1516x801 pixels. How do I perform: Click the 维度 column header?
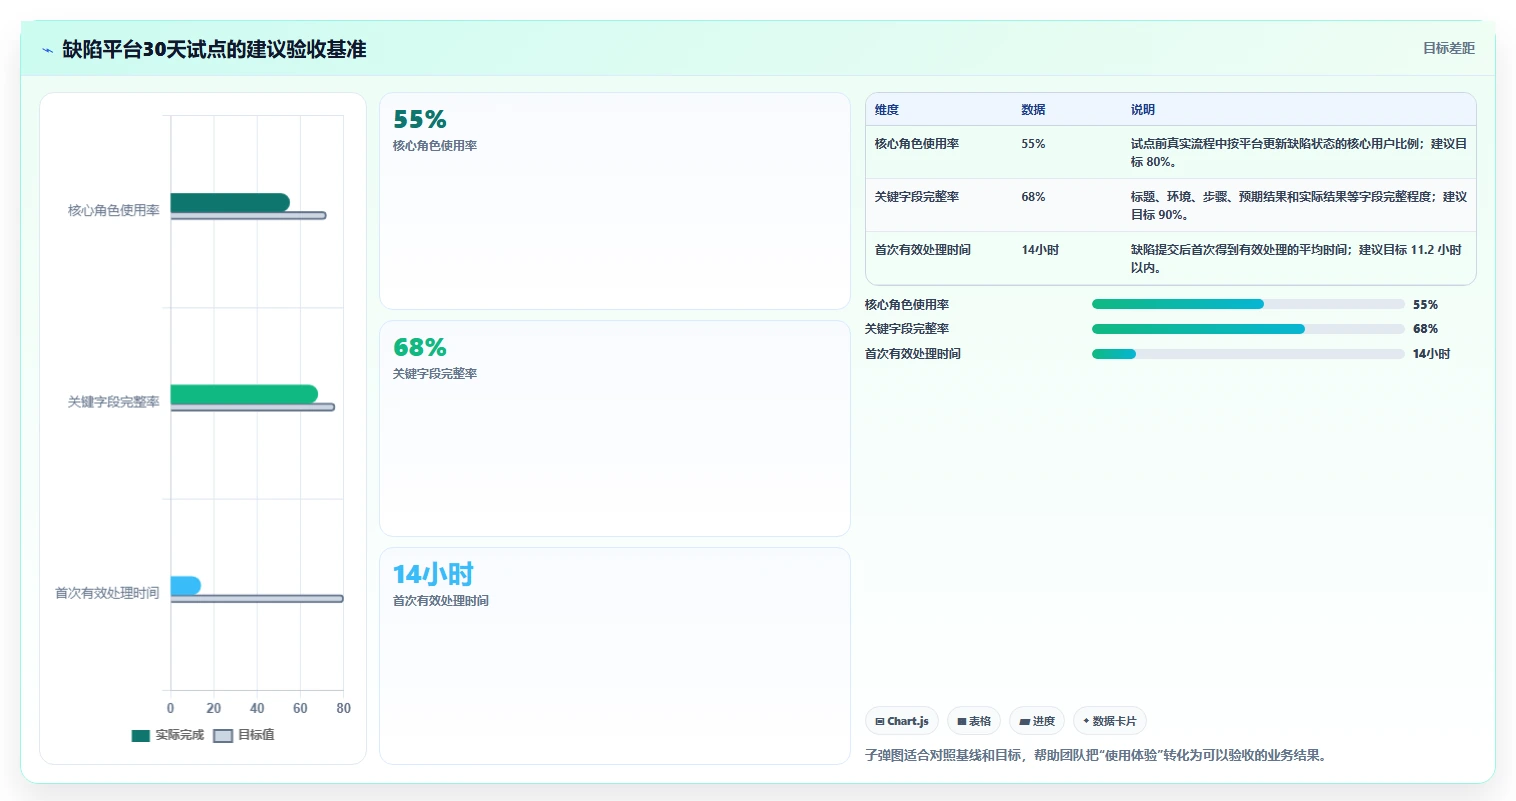pyautogui.click(x=887, y=110)
